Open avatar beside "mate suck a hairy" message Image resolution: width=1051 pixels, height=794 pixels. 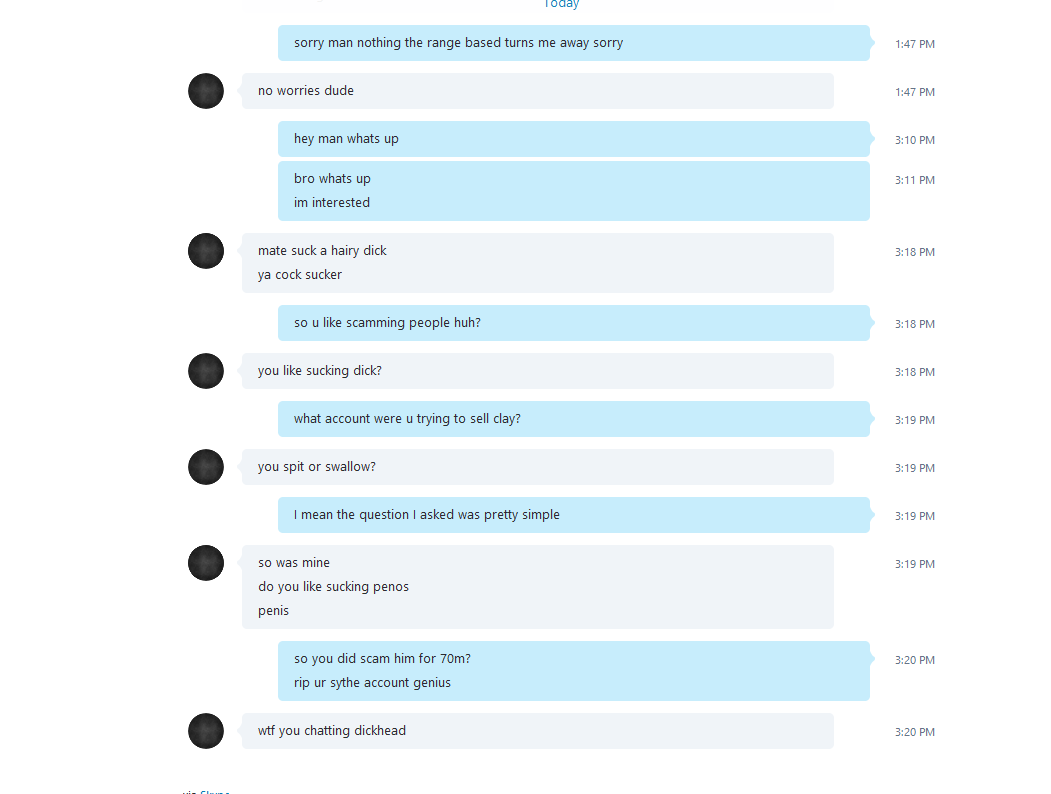click(206, 251)
